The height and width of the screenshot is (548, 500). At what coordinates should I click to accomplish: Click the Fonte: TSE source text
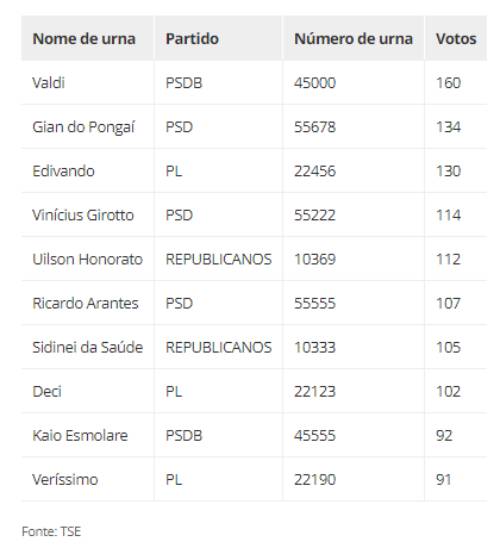51,531
